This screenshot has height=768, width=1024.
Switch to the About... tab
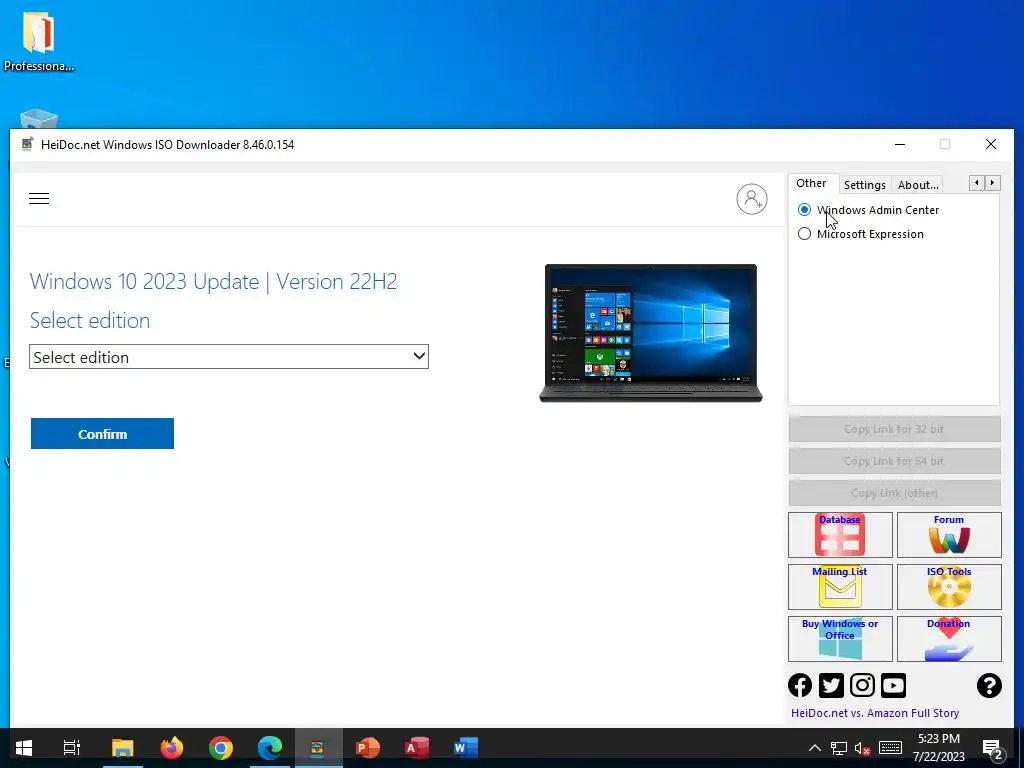coord(918,185)
